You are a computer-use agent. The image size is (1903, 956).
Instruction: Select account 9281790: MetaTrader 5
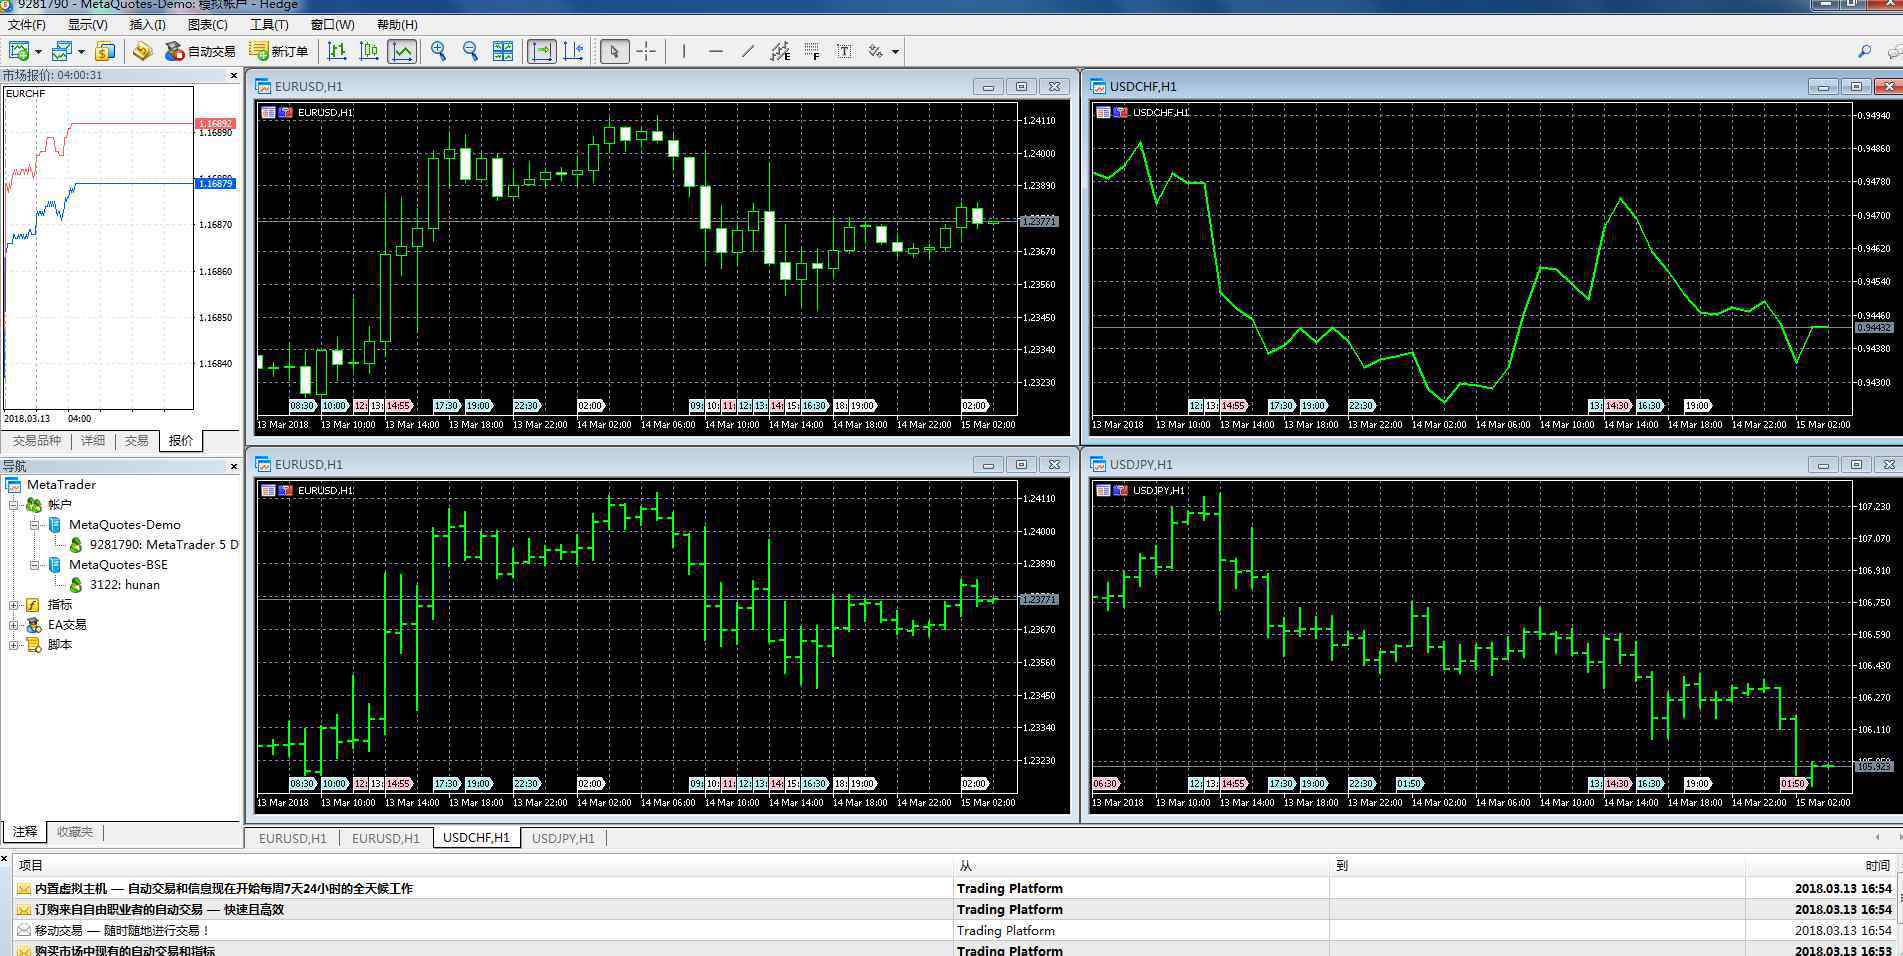click(164, 545)
